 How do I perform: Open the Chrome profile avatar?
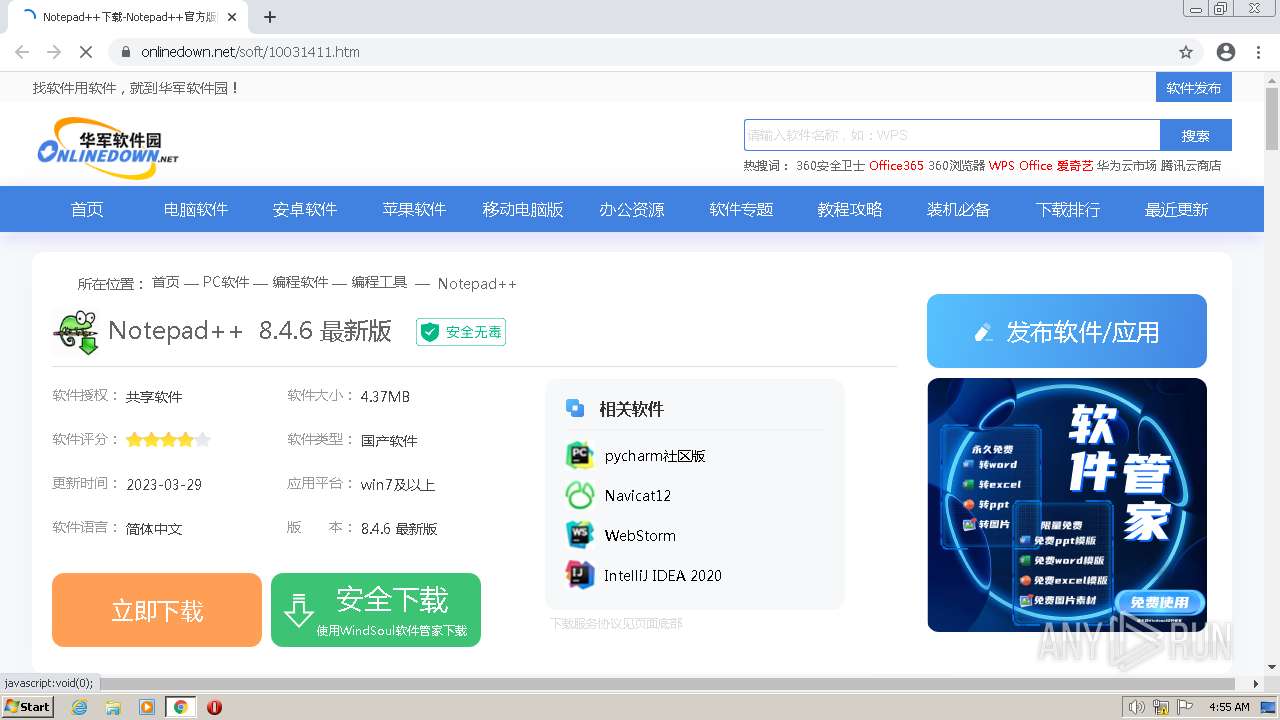1226,52
